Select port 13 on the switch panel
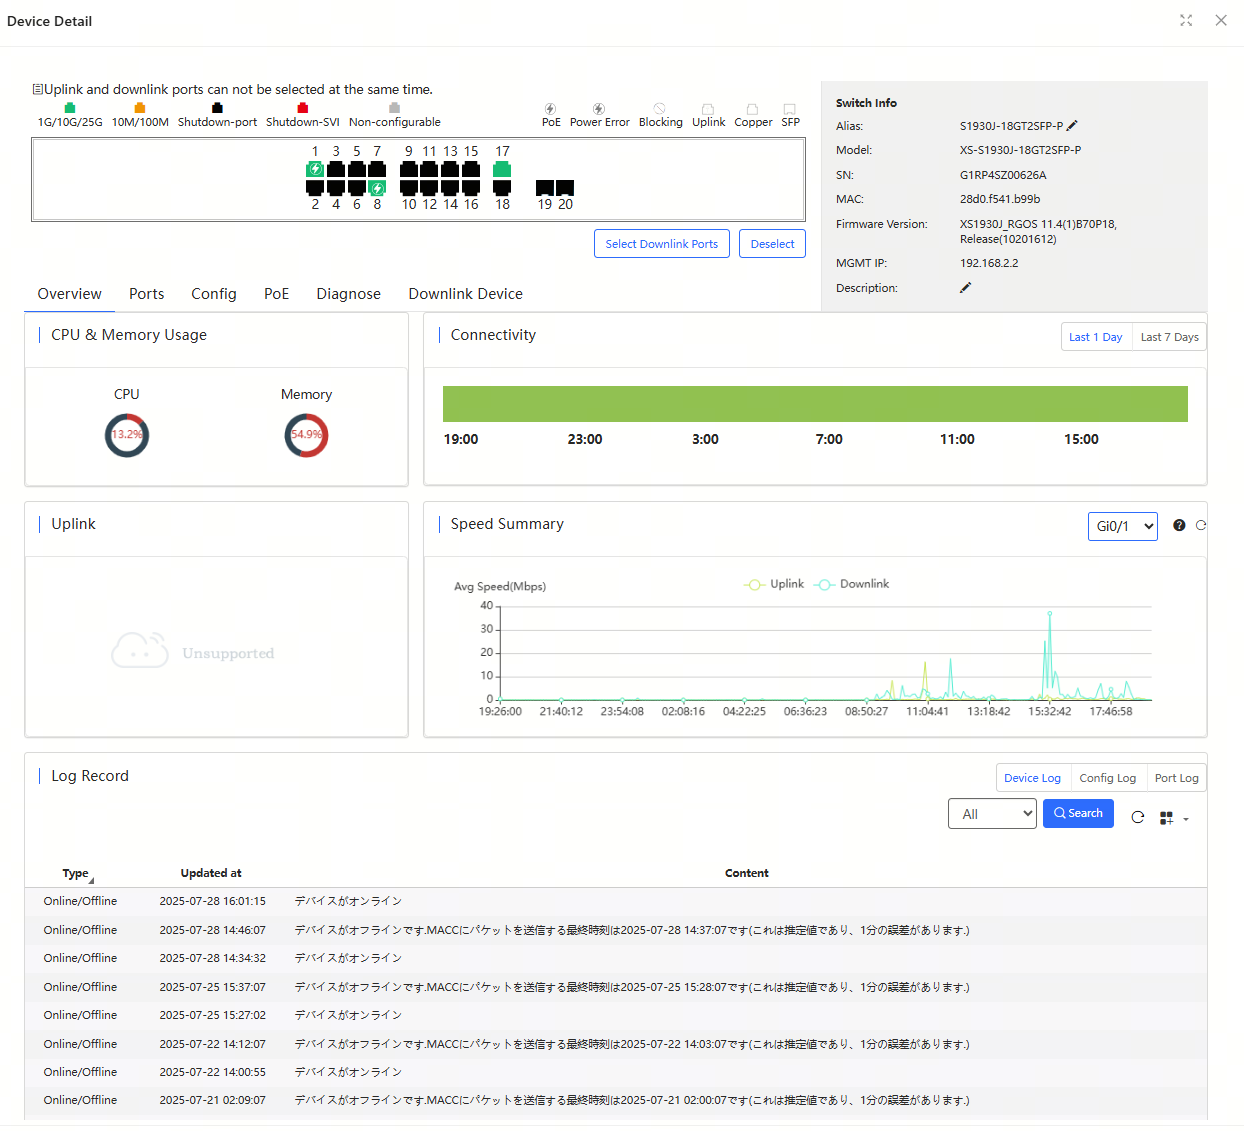 click(450, 169)
